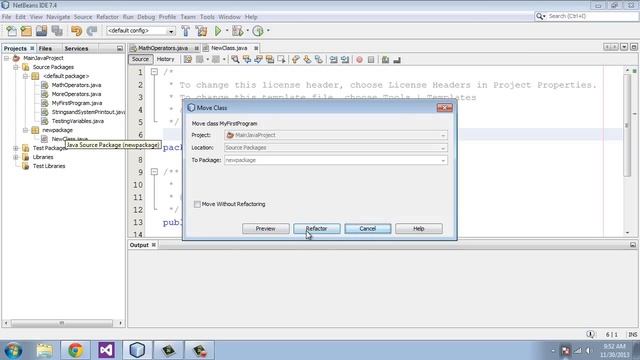Image resolution: width=640 pixels, height=360 pixels.
Task: Click the volume icon in system tray
Action: coord(588,351)
